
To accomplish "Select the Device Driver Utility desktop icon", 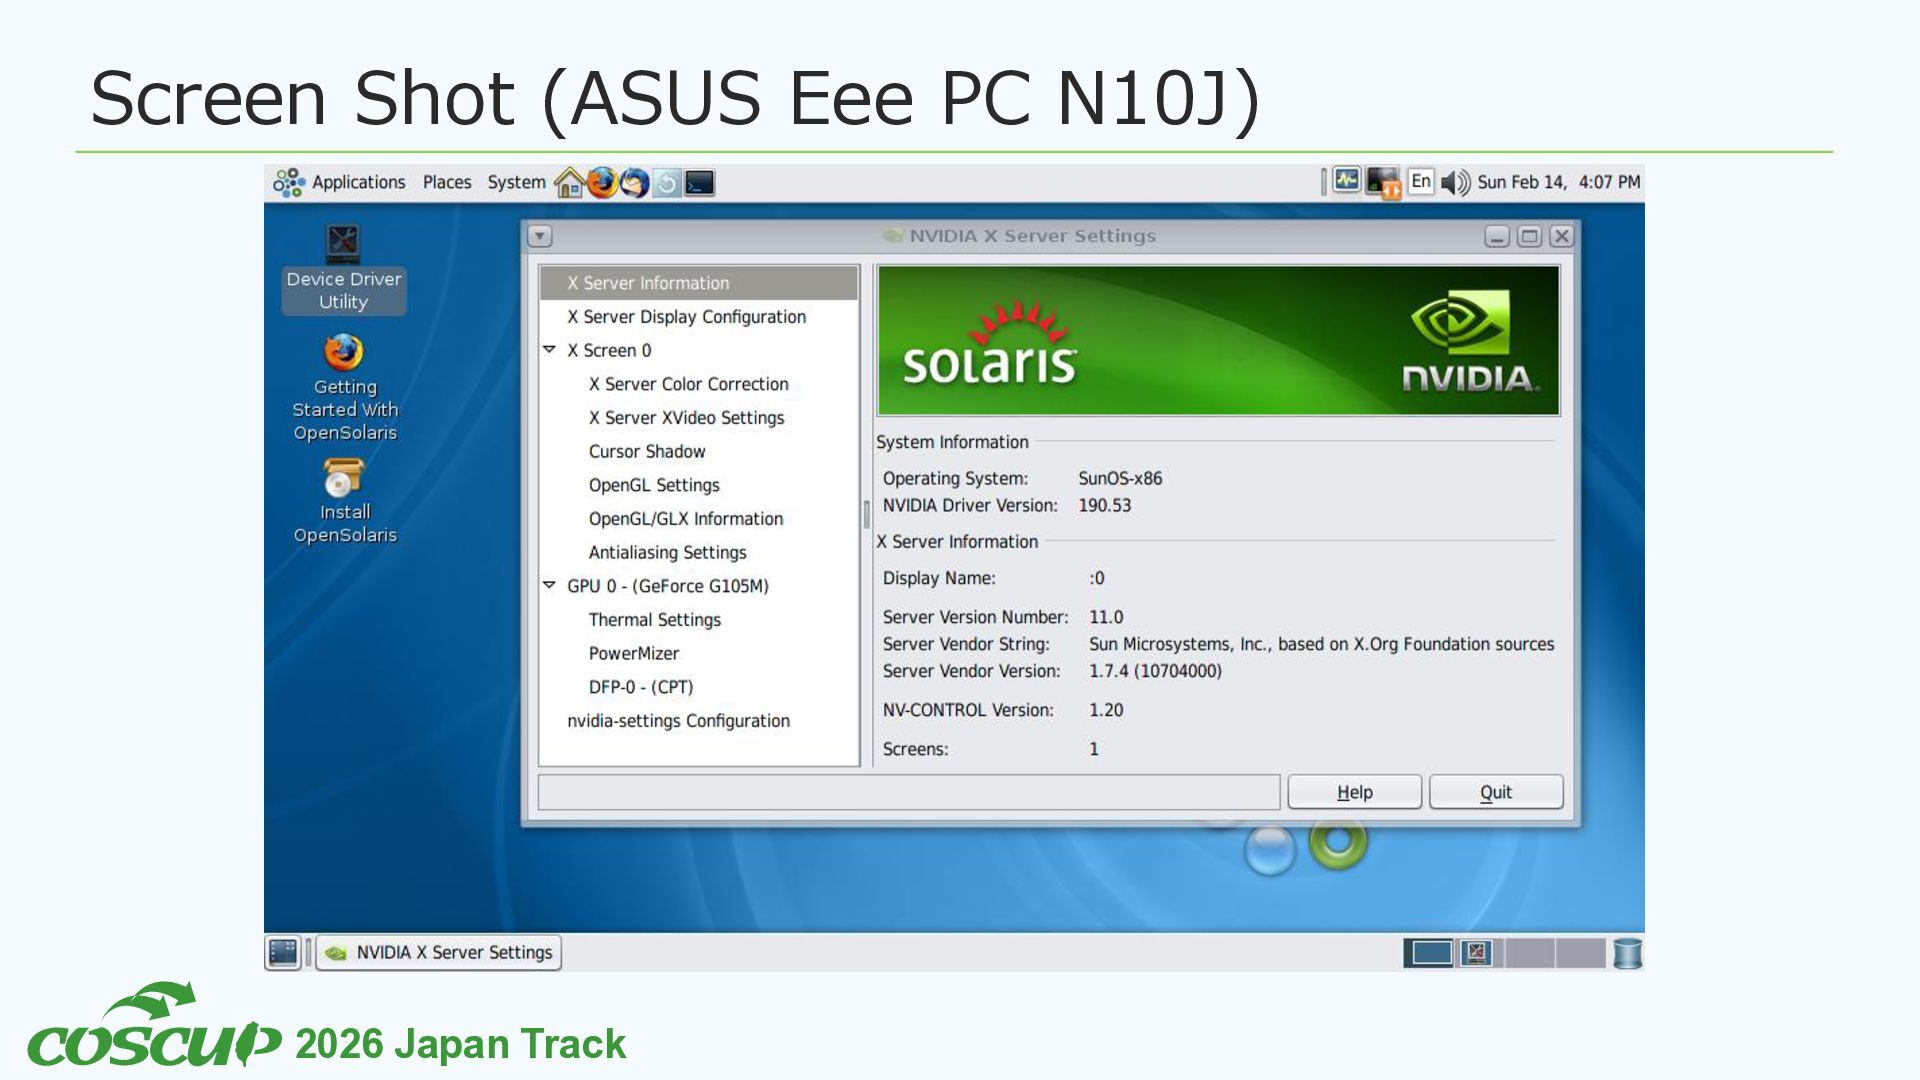I will pyautogui.click(x=343, y=270).
